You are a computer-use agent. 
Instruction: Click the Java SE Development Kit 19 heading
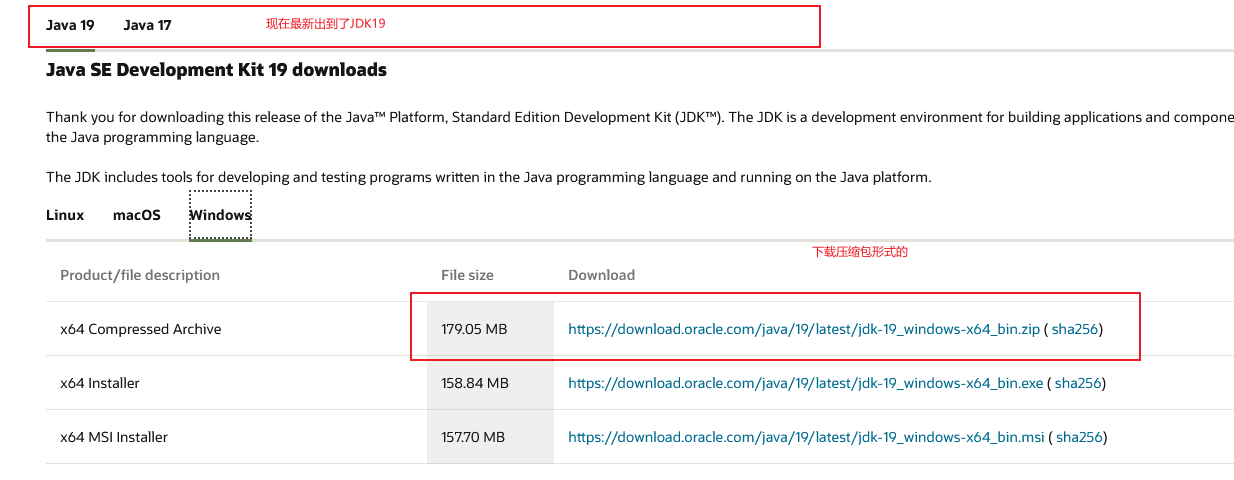click(x=216, y=70)
